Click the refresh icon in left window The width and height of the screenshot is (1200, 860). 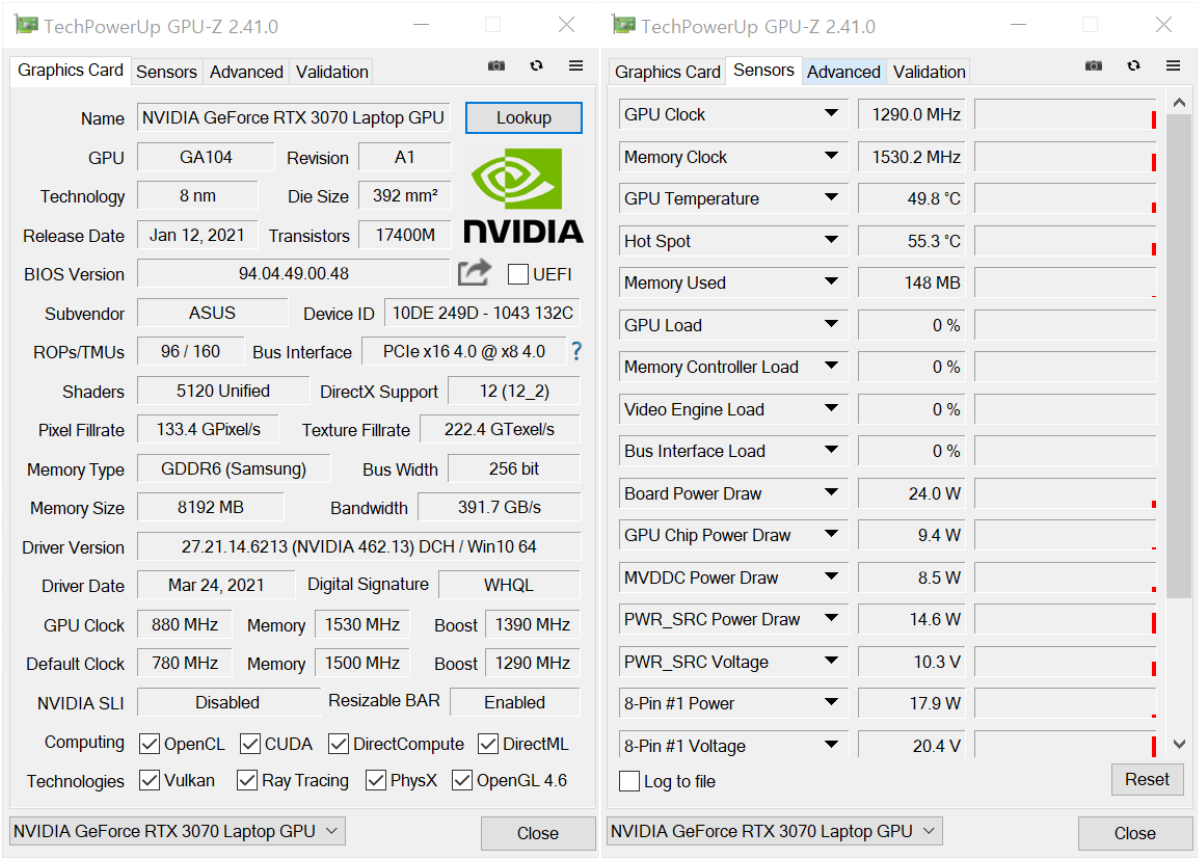pyautogui.click(x=537, y=66)
